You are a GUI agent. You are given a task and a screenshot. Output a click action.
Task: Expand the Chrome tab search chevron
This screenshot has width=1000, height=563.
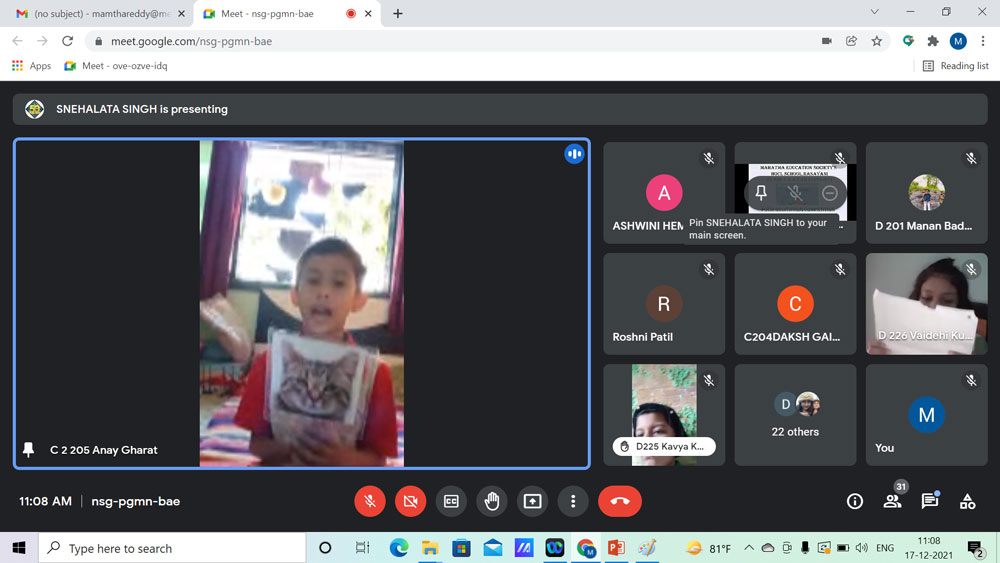[874, 13]
